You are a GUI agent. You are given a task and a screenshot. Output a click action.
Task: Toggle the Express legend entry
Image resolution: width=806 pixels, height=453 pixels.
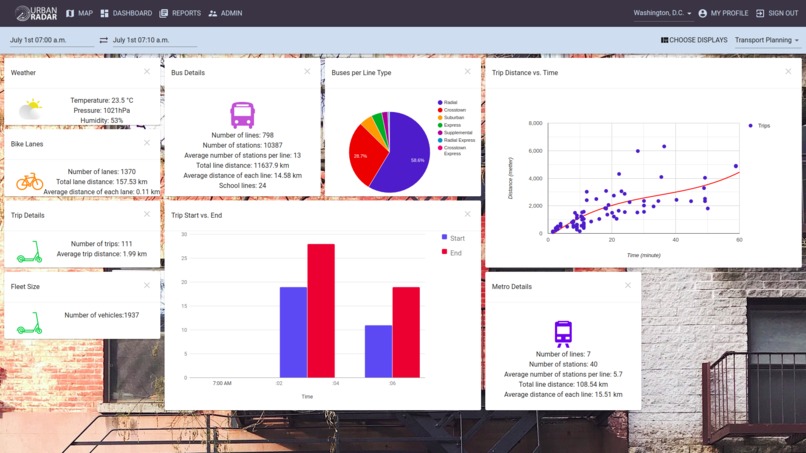(x=449, y=125)
